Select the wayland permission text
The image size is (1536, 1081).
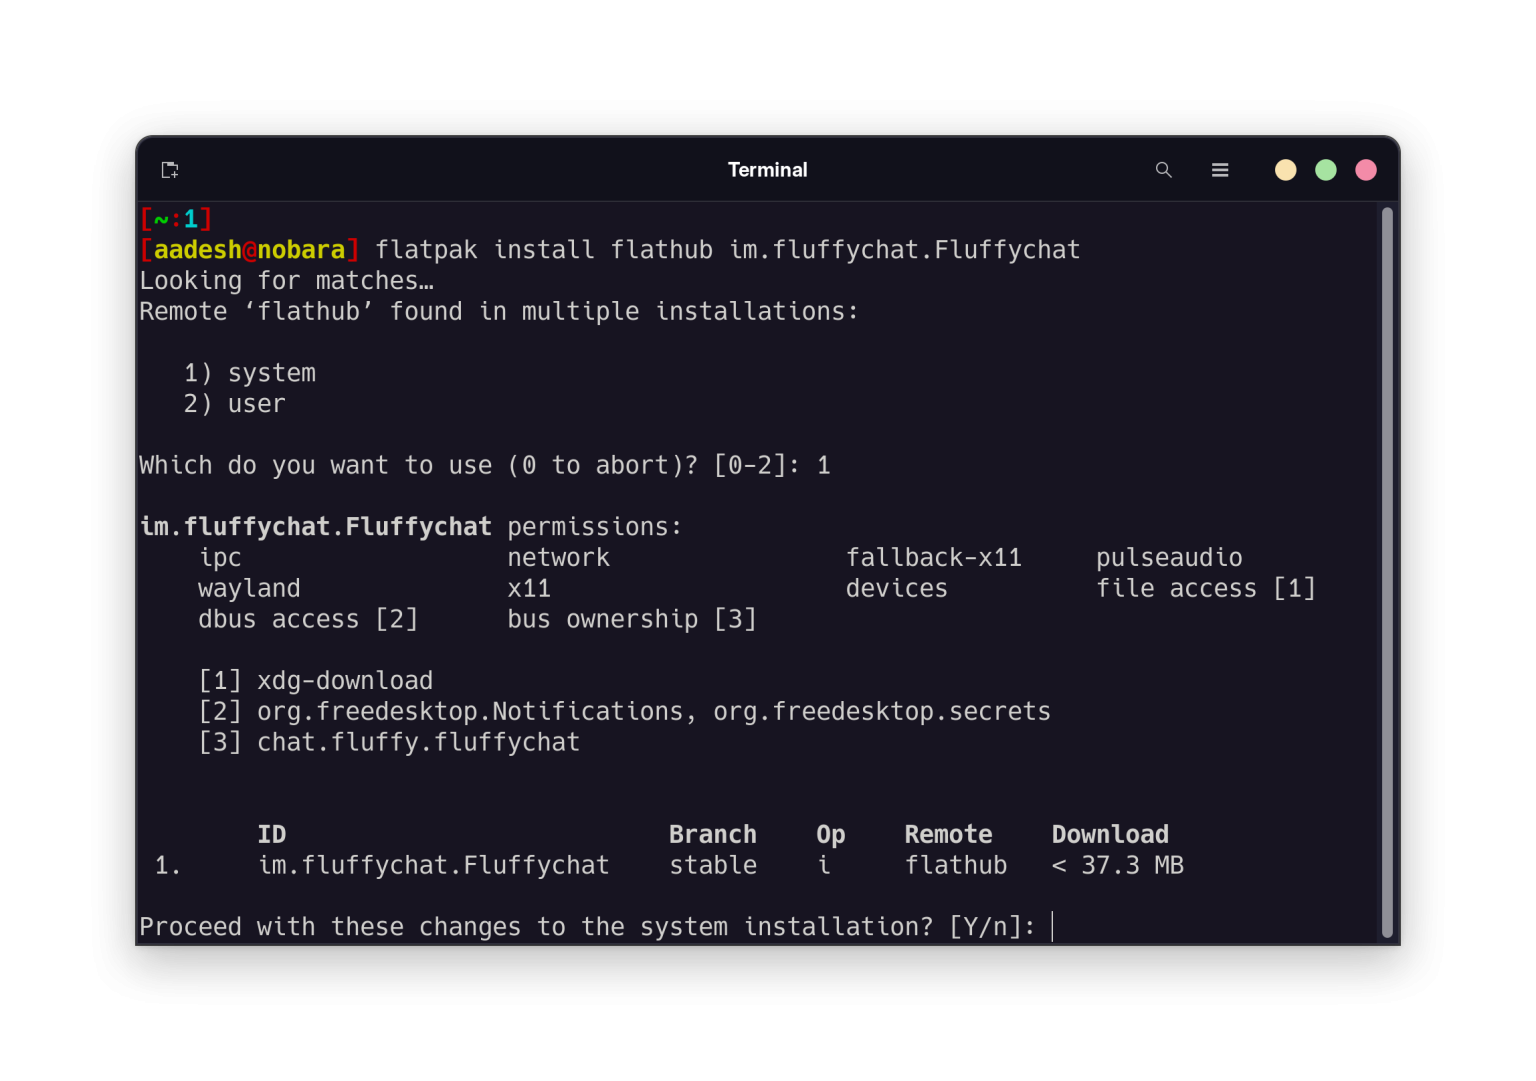coord(248,588)
